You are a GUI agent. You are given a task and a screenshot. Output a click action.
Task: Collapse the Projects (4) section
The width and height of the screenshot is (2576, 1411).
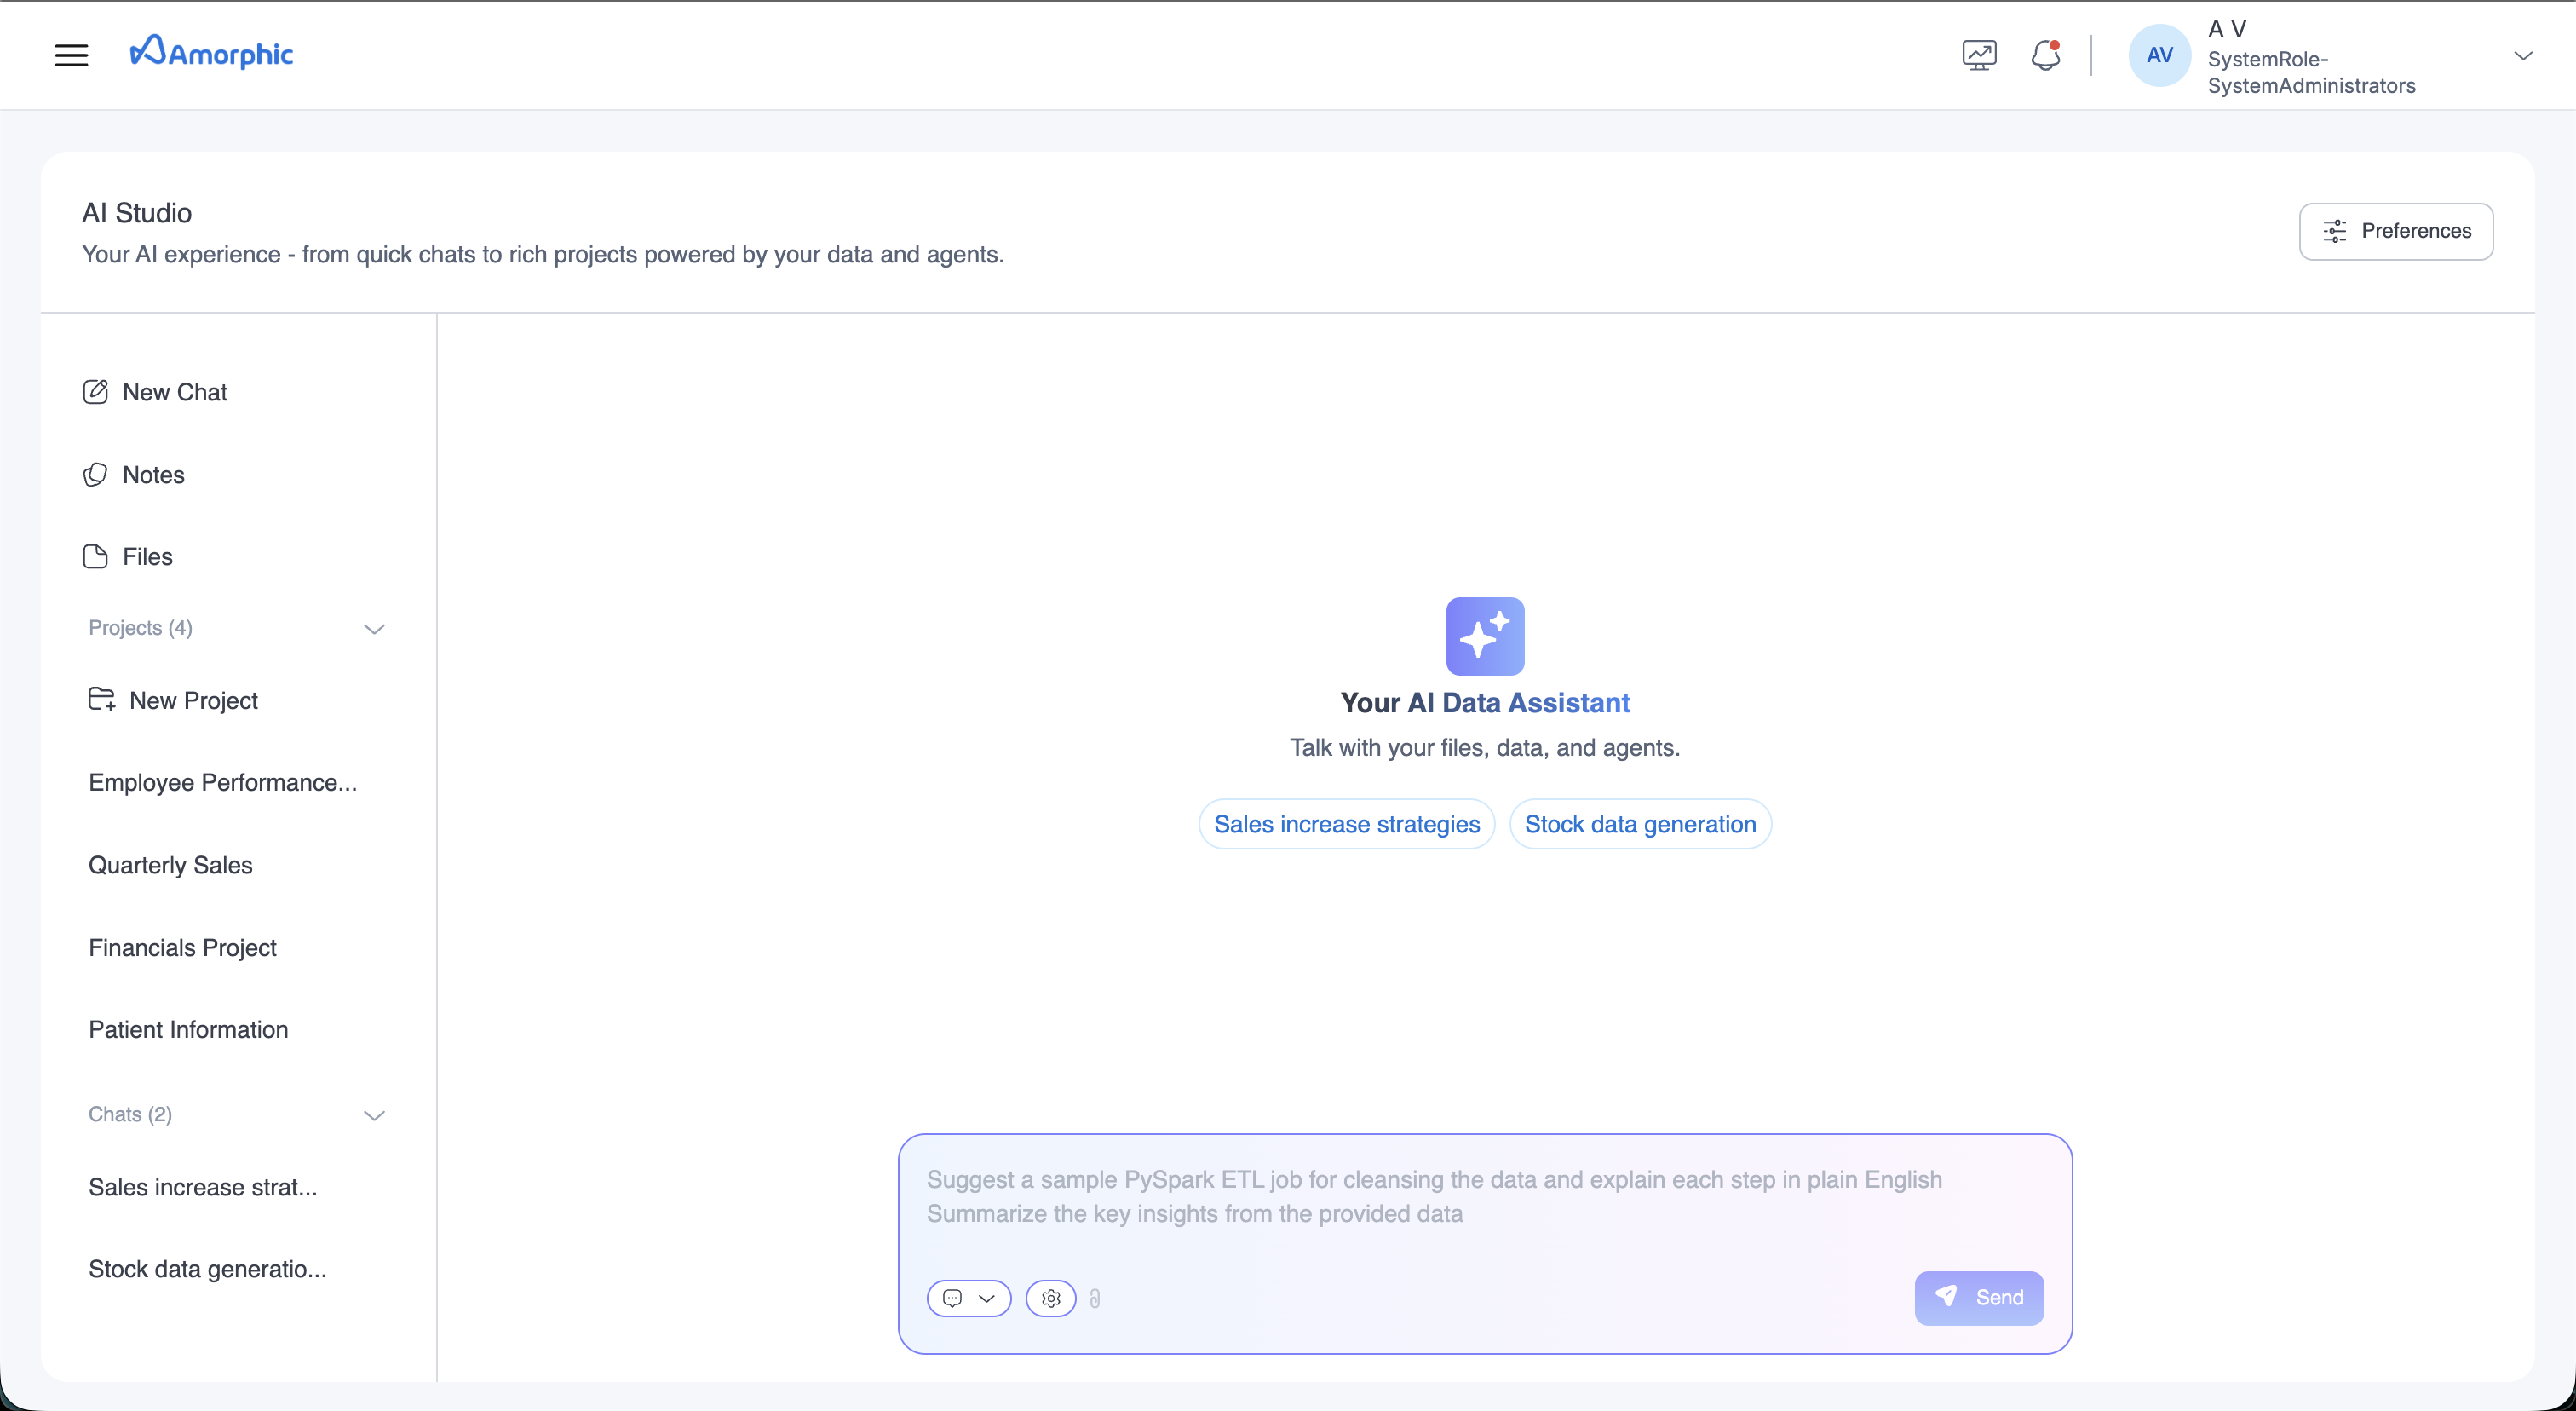pos(374,629)
